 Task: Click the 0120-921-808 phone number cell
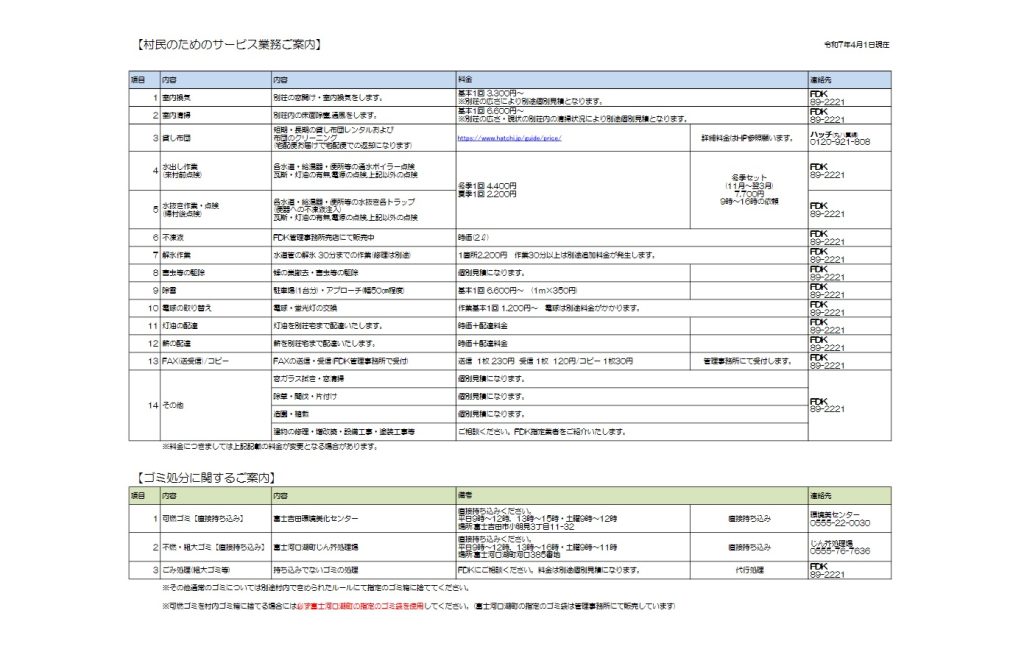coord(840,142)
